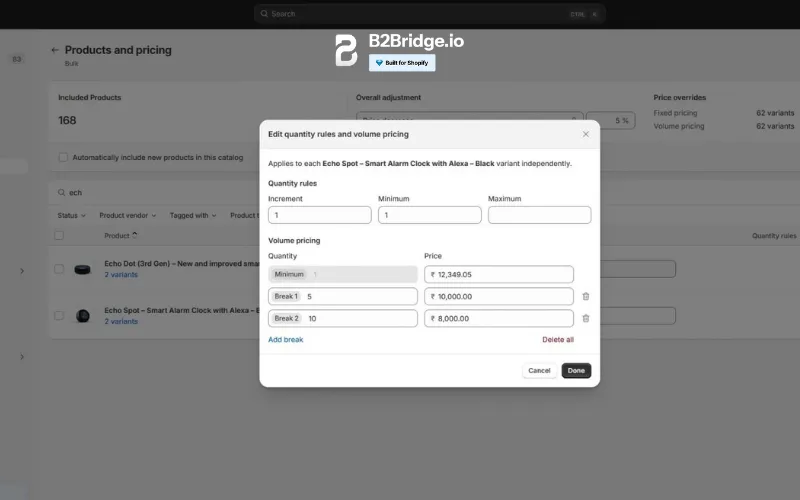
Task: Select the Echo Spot row checkbox
Action: click(x=59, y=315)
